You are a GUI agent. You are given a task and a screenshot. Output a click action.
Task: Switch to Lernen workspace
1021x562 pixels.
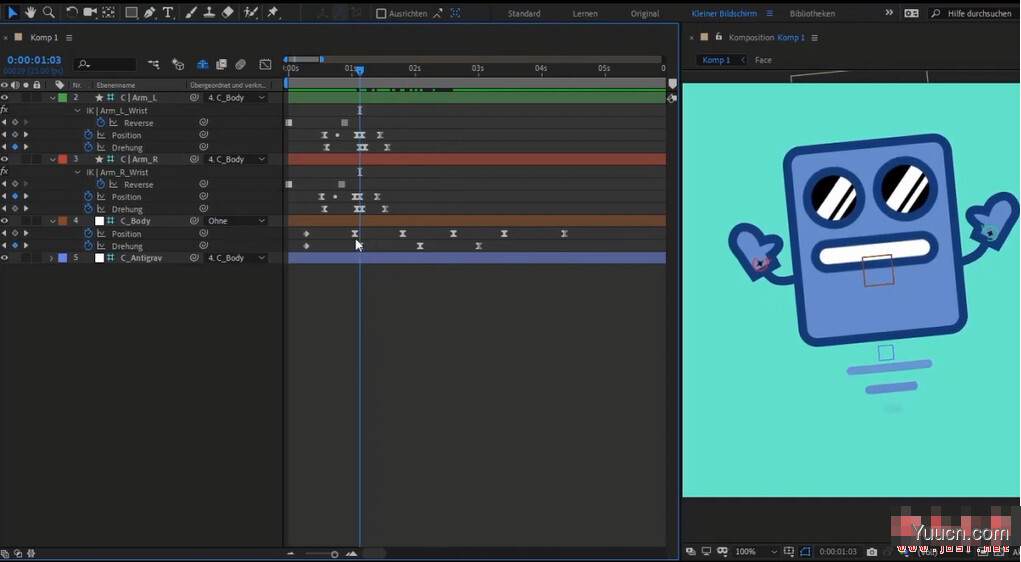click(585, 13)
